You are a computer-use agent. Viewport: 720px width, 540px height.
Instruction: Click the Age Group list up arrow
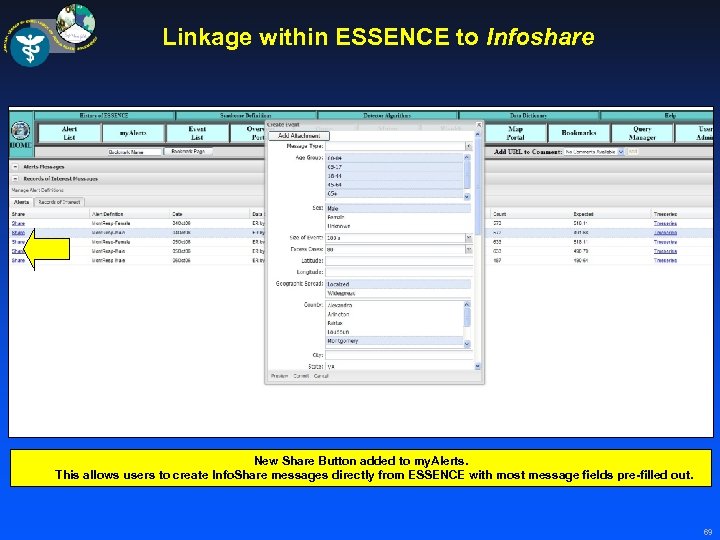pos(467,157)
